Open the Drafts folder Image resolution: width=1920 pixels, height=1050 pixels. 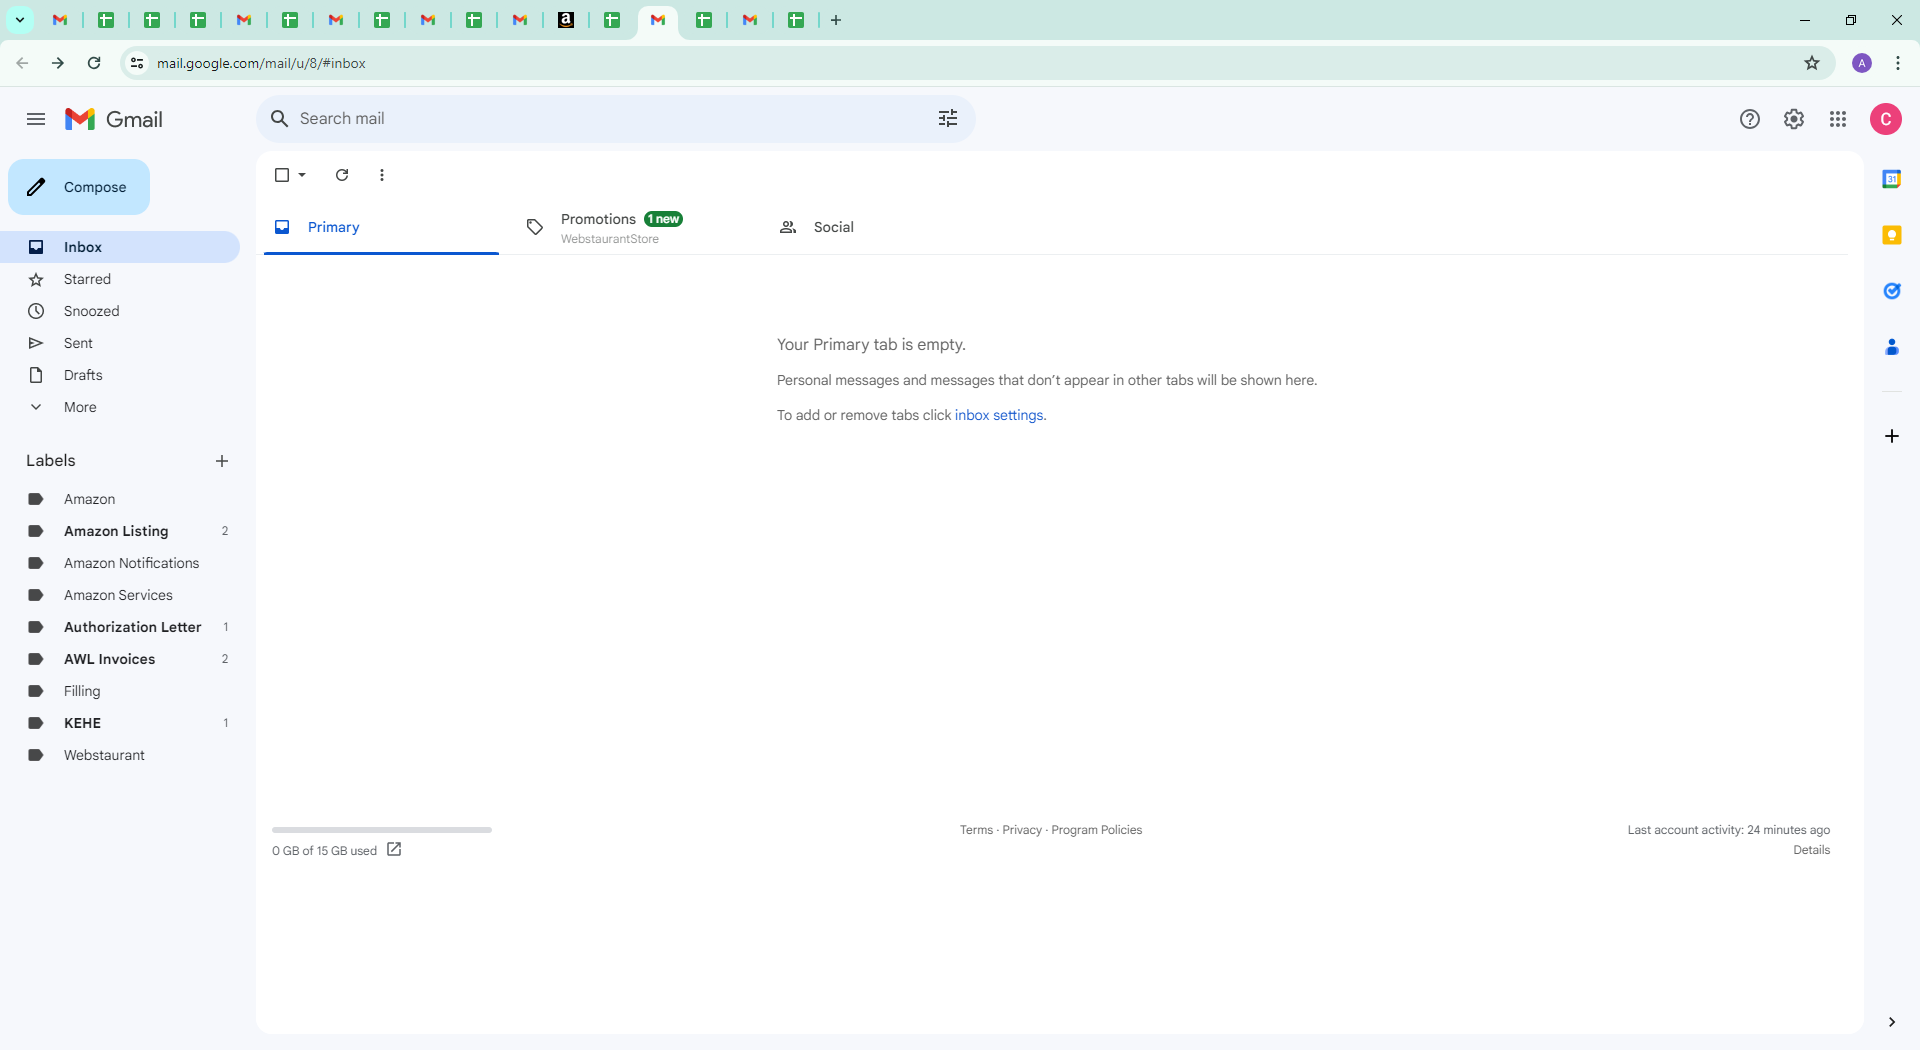(120, 375)
